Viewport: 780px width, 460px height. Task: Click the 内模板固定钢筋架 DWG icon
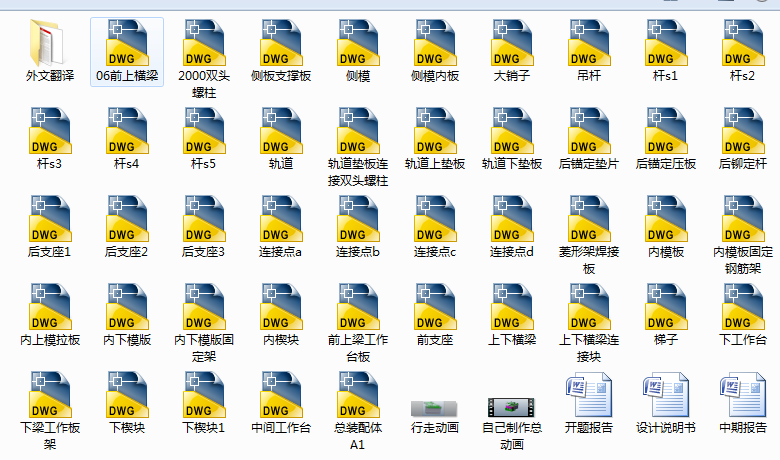click(x=743, y=219)
